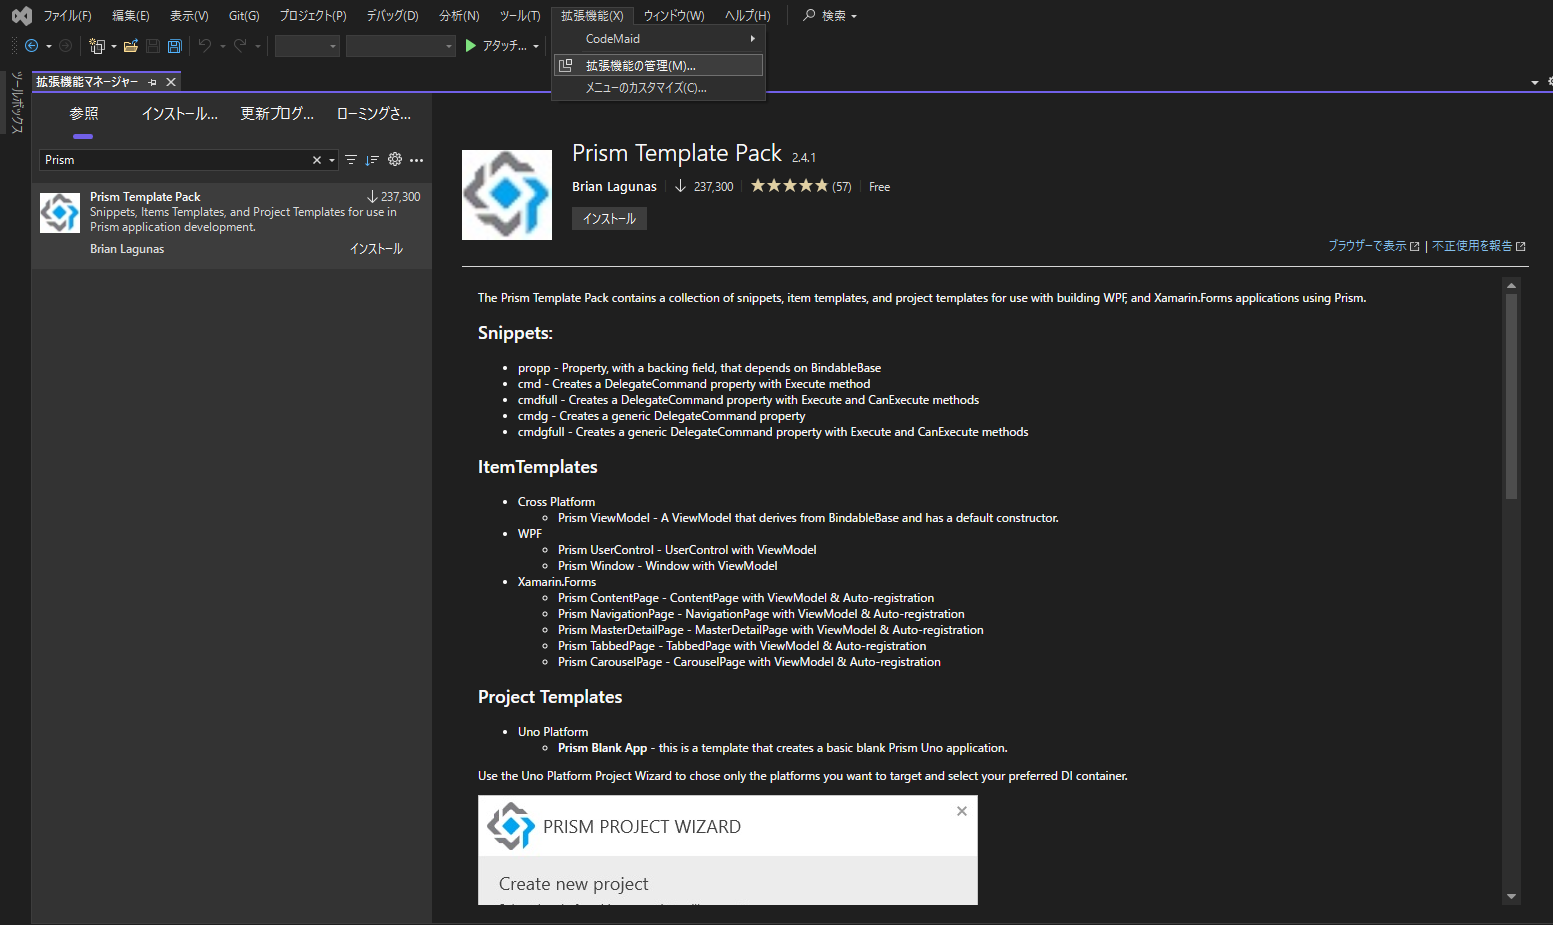The image size is (1553, 925).
Task: Close the 拡張機能マネージャー tab
Action: click(171, 82)
